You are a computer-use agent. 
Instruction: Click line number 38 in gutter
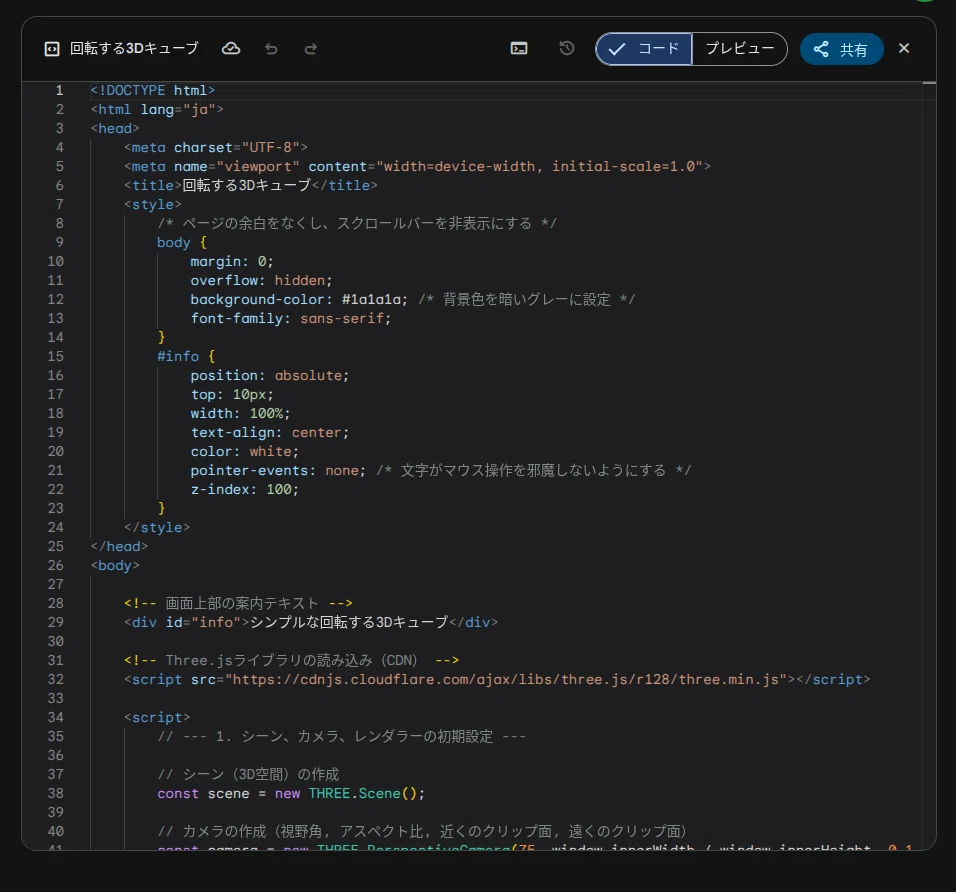click(x=55, y=793)
